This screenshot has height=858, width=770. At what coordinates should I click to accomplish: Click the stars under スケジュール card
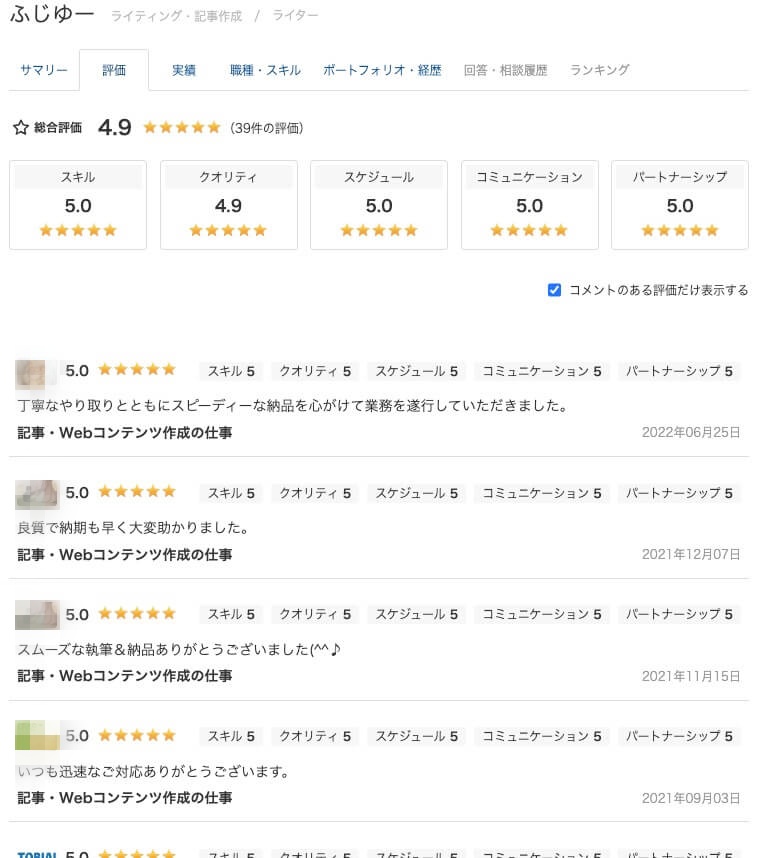pyautogui.click(x=379, y=230)
